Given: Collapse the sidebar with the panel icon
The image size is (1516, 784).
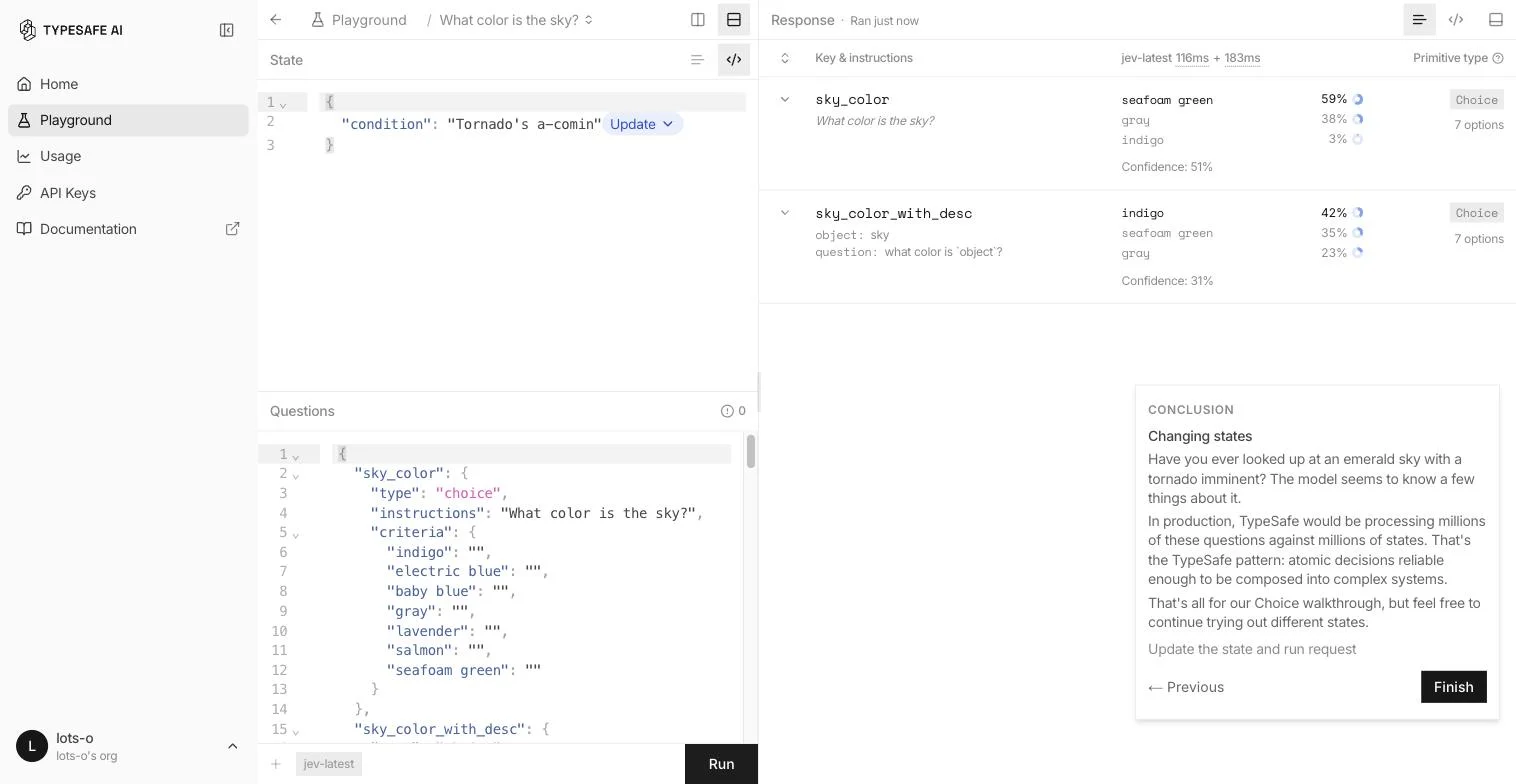Looking at the screenshot, I should [x=227, y=30].
